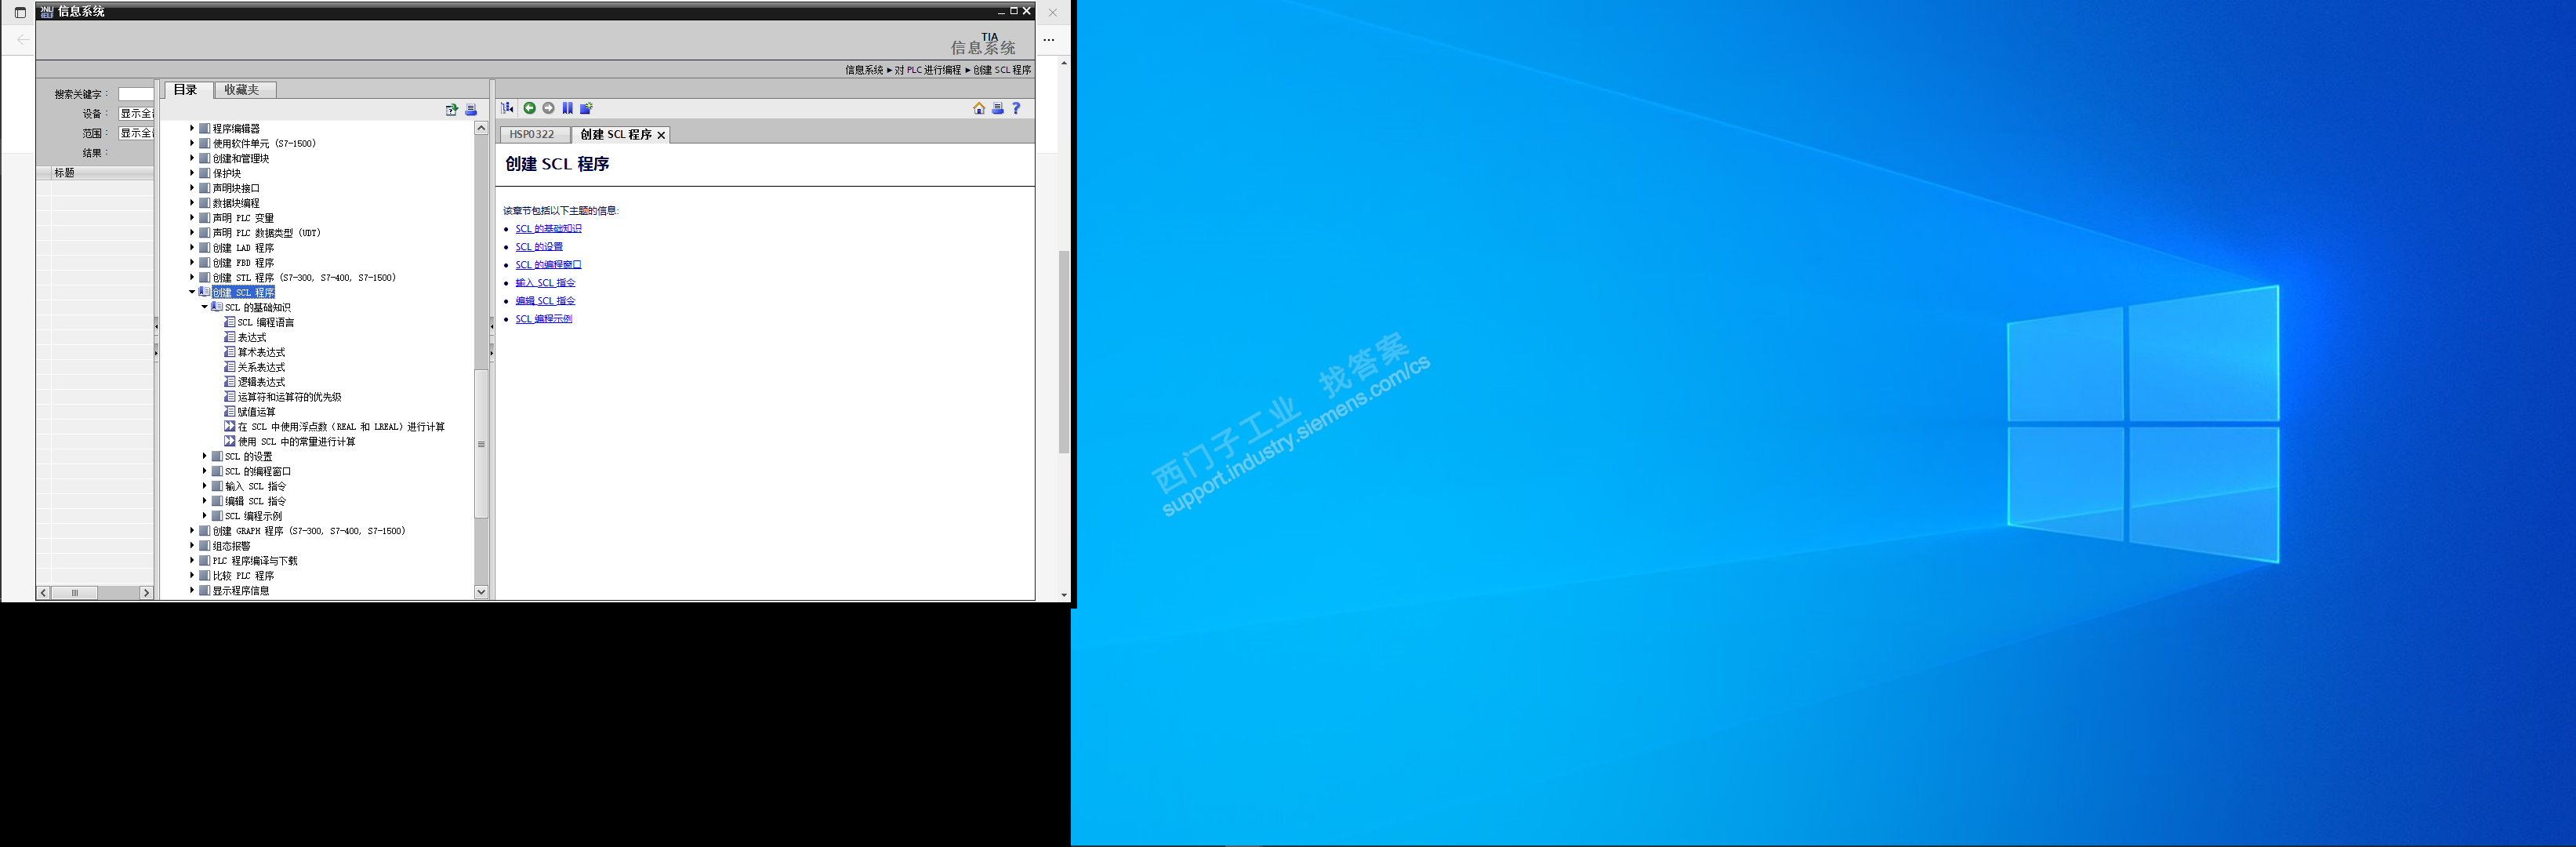
Task: Click the contents tree scroll down arrow
Action: [x=481, y=591]
